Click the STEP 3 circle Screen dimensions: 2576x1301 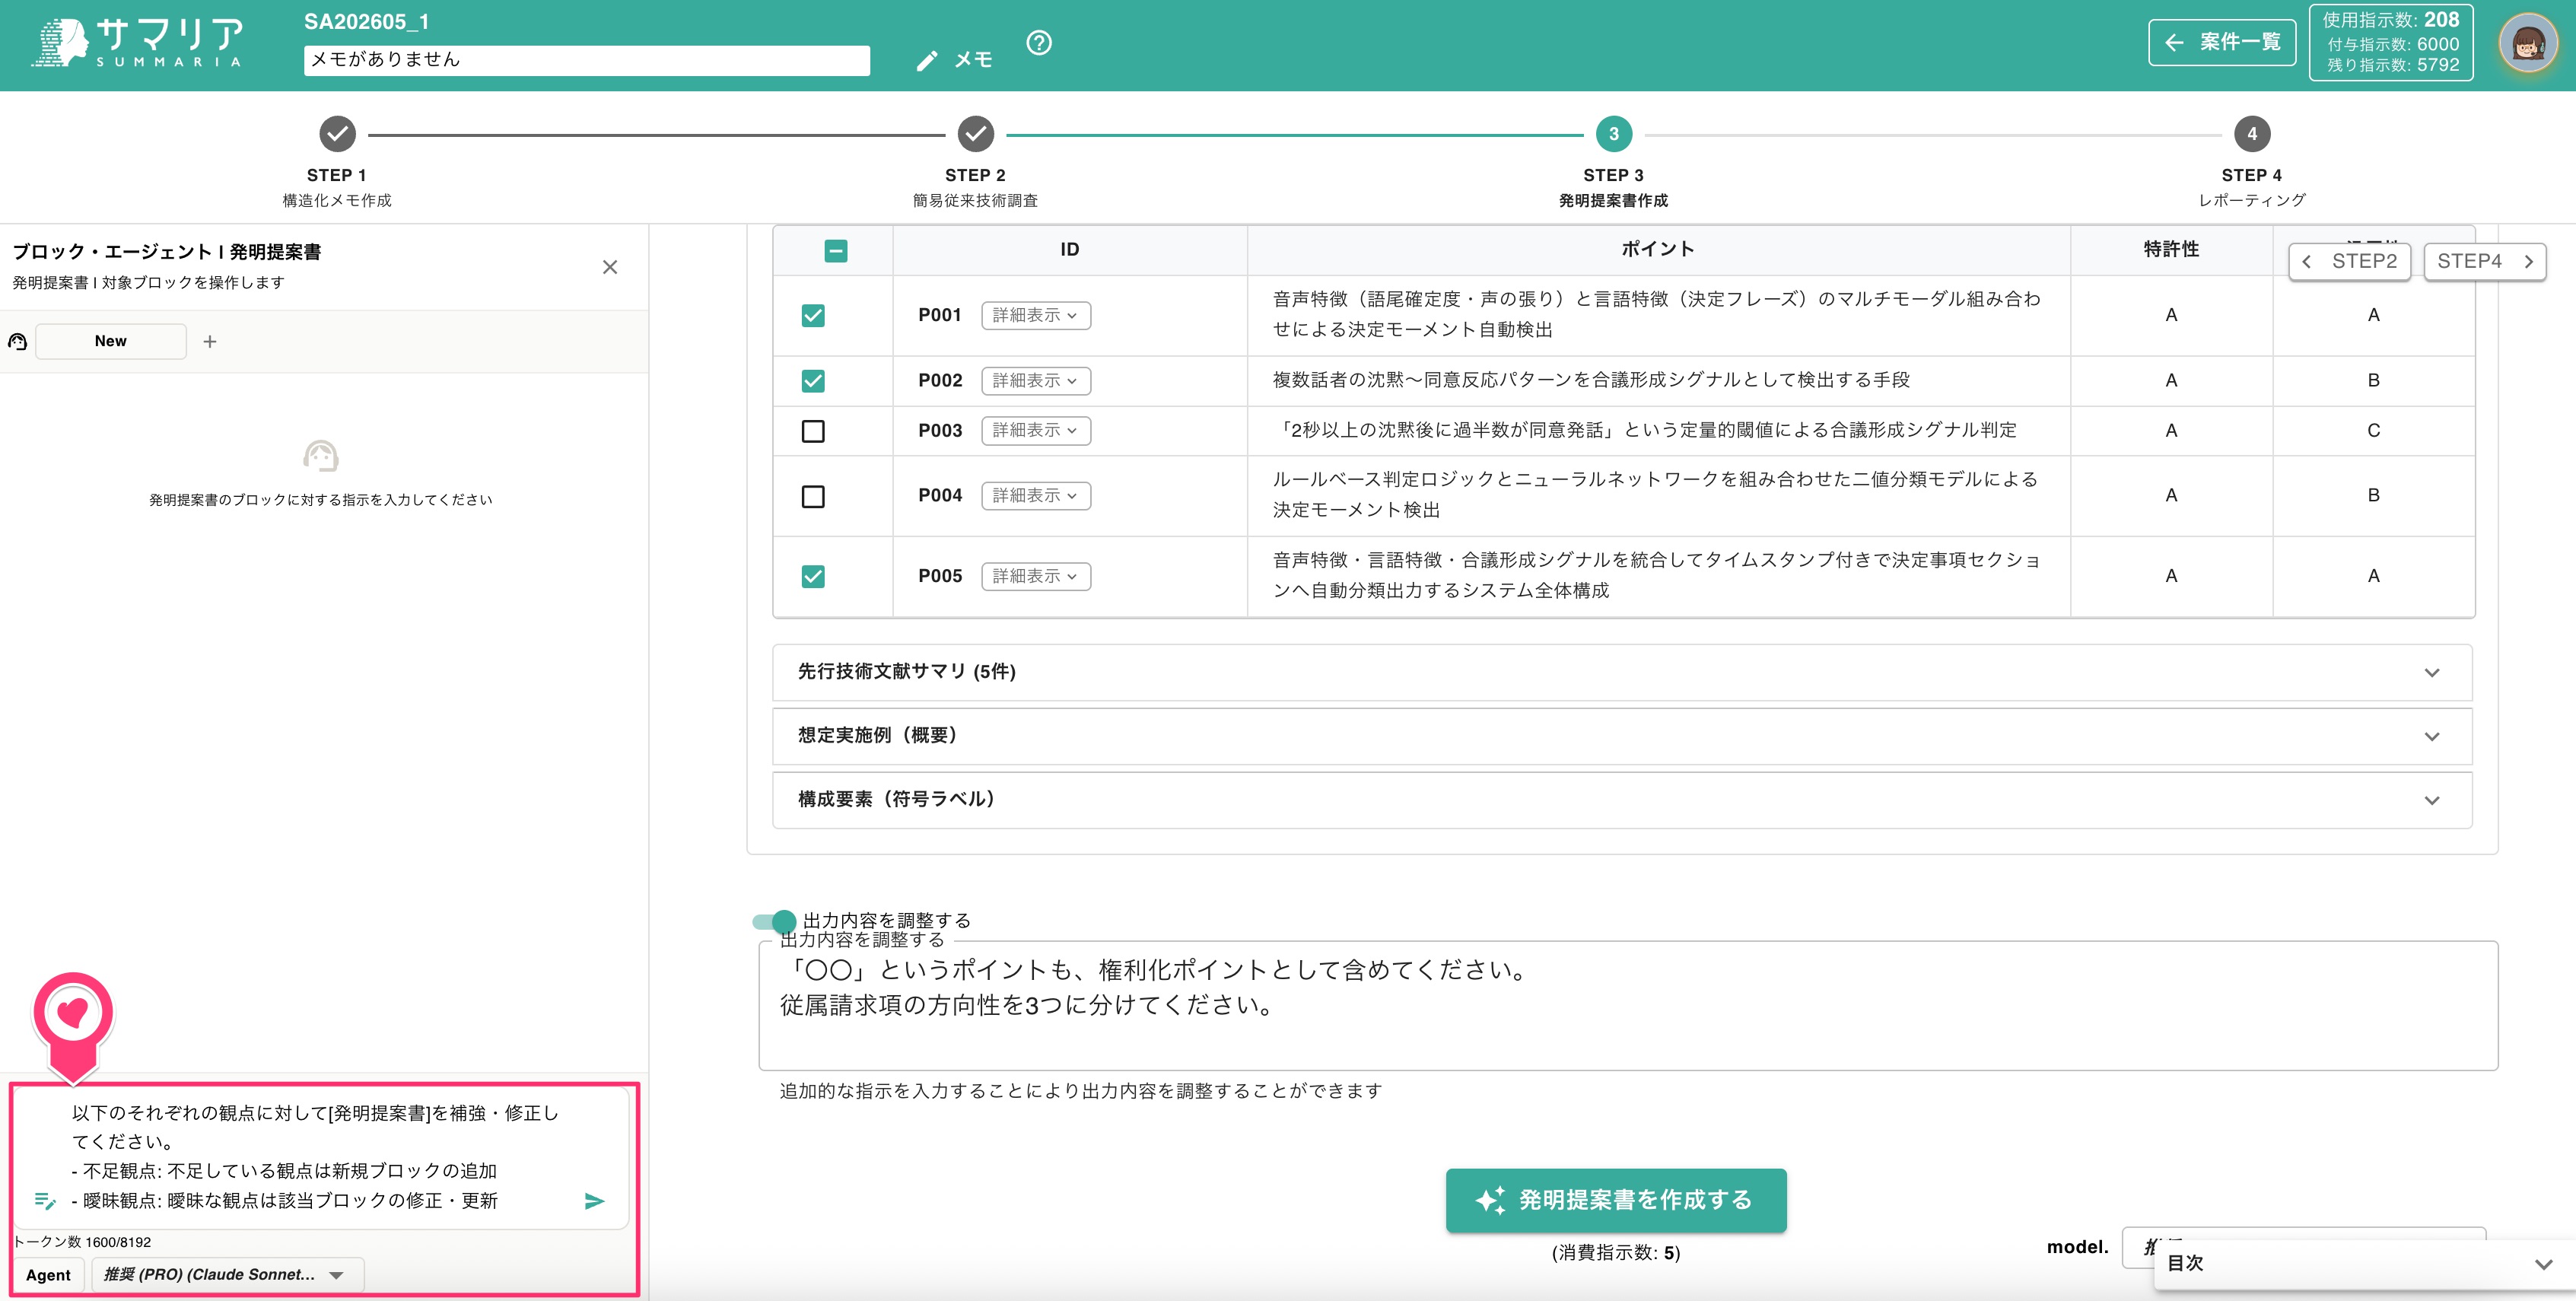(1613, 134)
